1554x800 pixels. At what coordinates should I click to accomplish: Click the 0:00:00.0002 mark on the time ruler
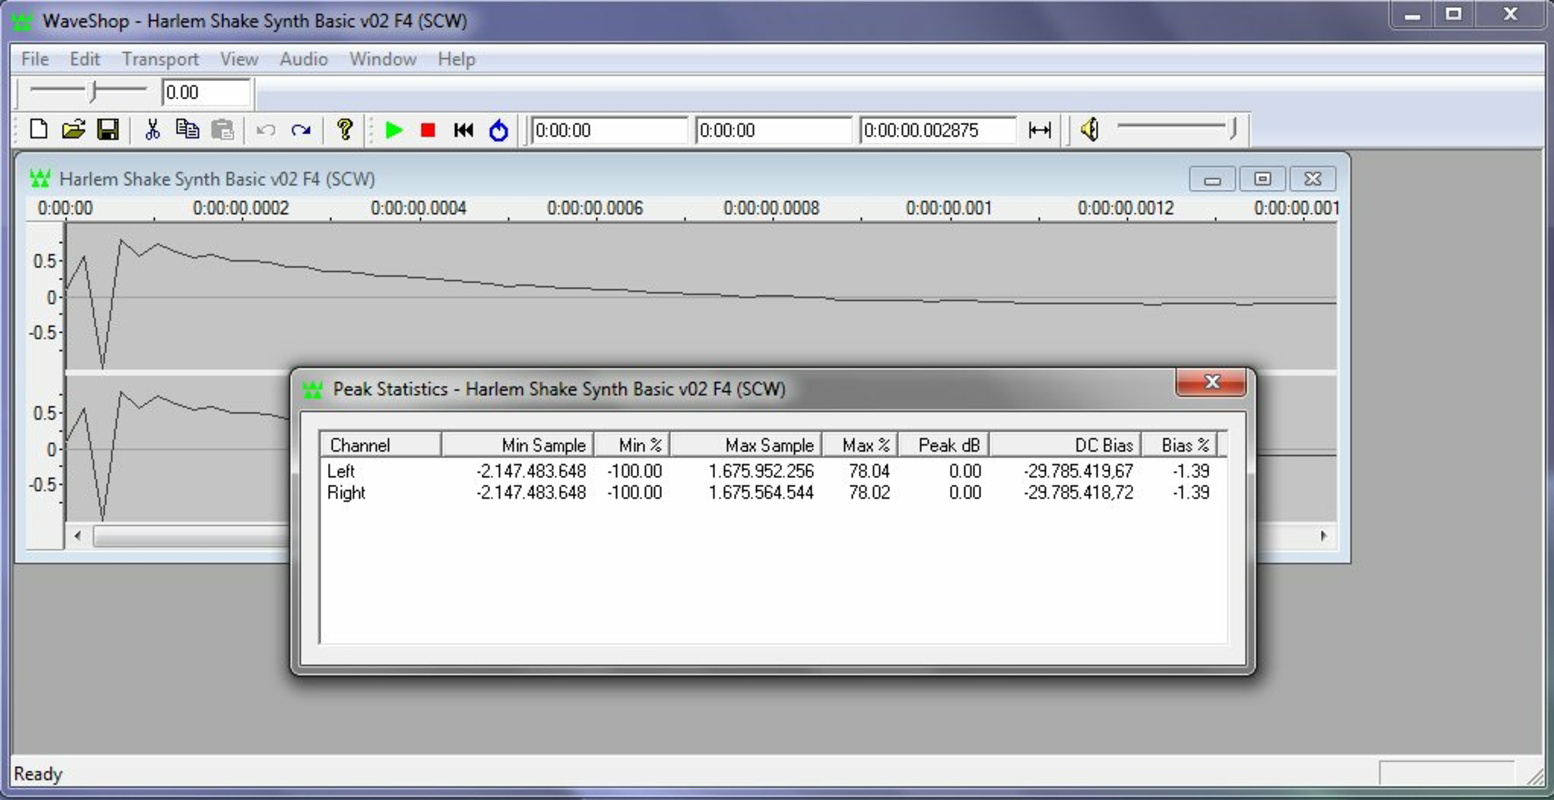point(241,208)
